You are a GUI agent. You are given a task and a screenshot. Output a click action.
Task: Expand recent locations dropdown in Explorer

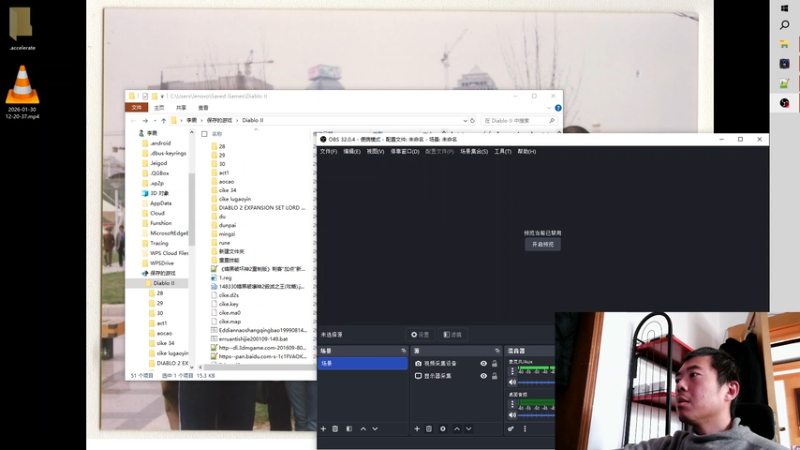pos(155,120)
